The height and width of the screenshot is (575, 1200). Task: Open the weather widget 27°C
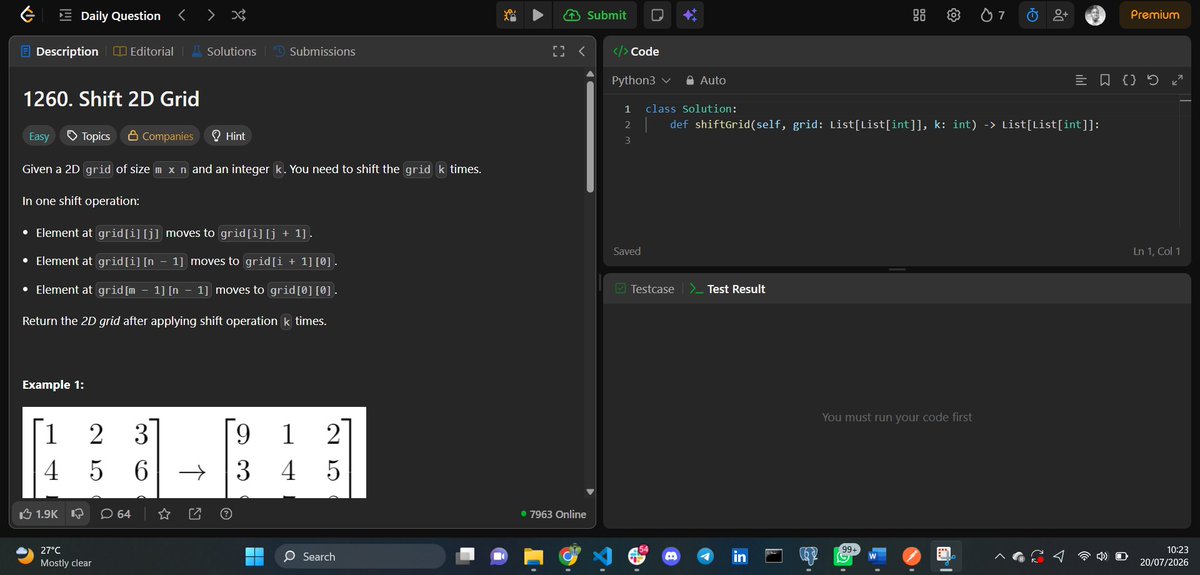(52, 556)
